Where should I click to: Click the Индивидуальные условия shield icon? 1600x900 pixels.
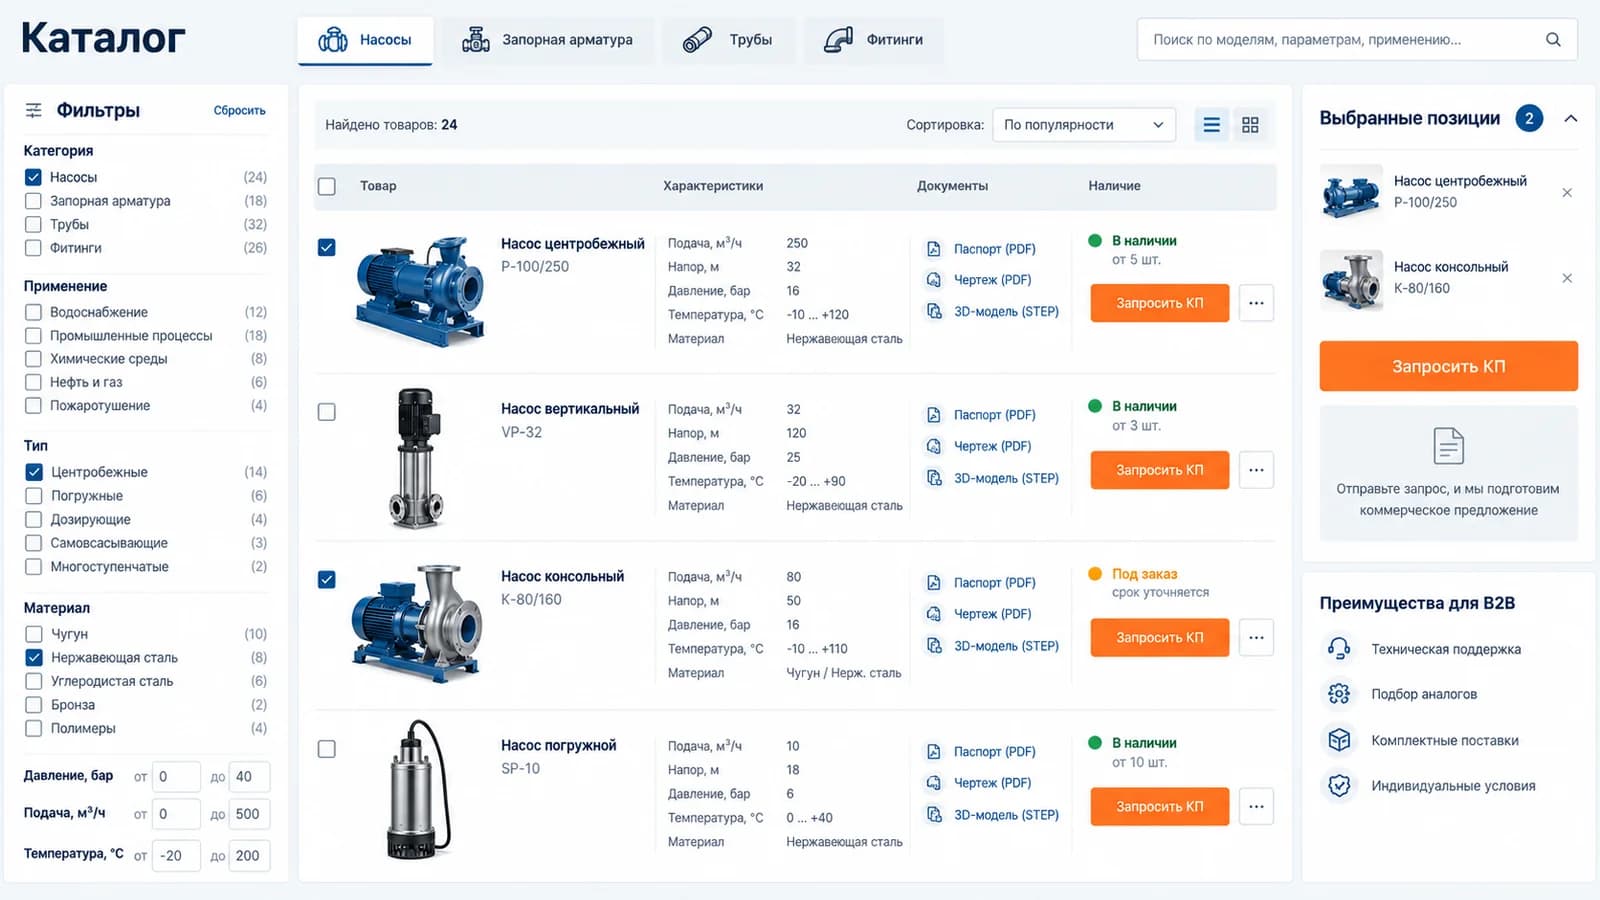click(1339, 786)
